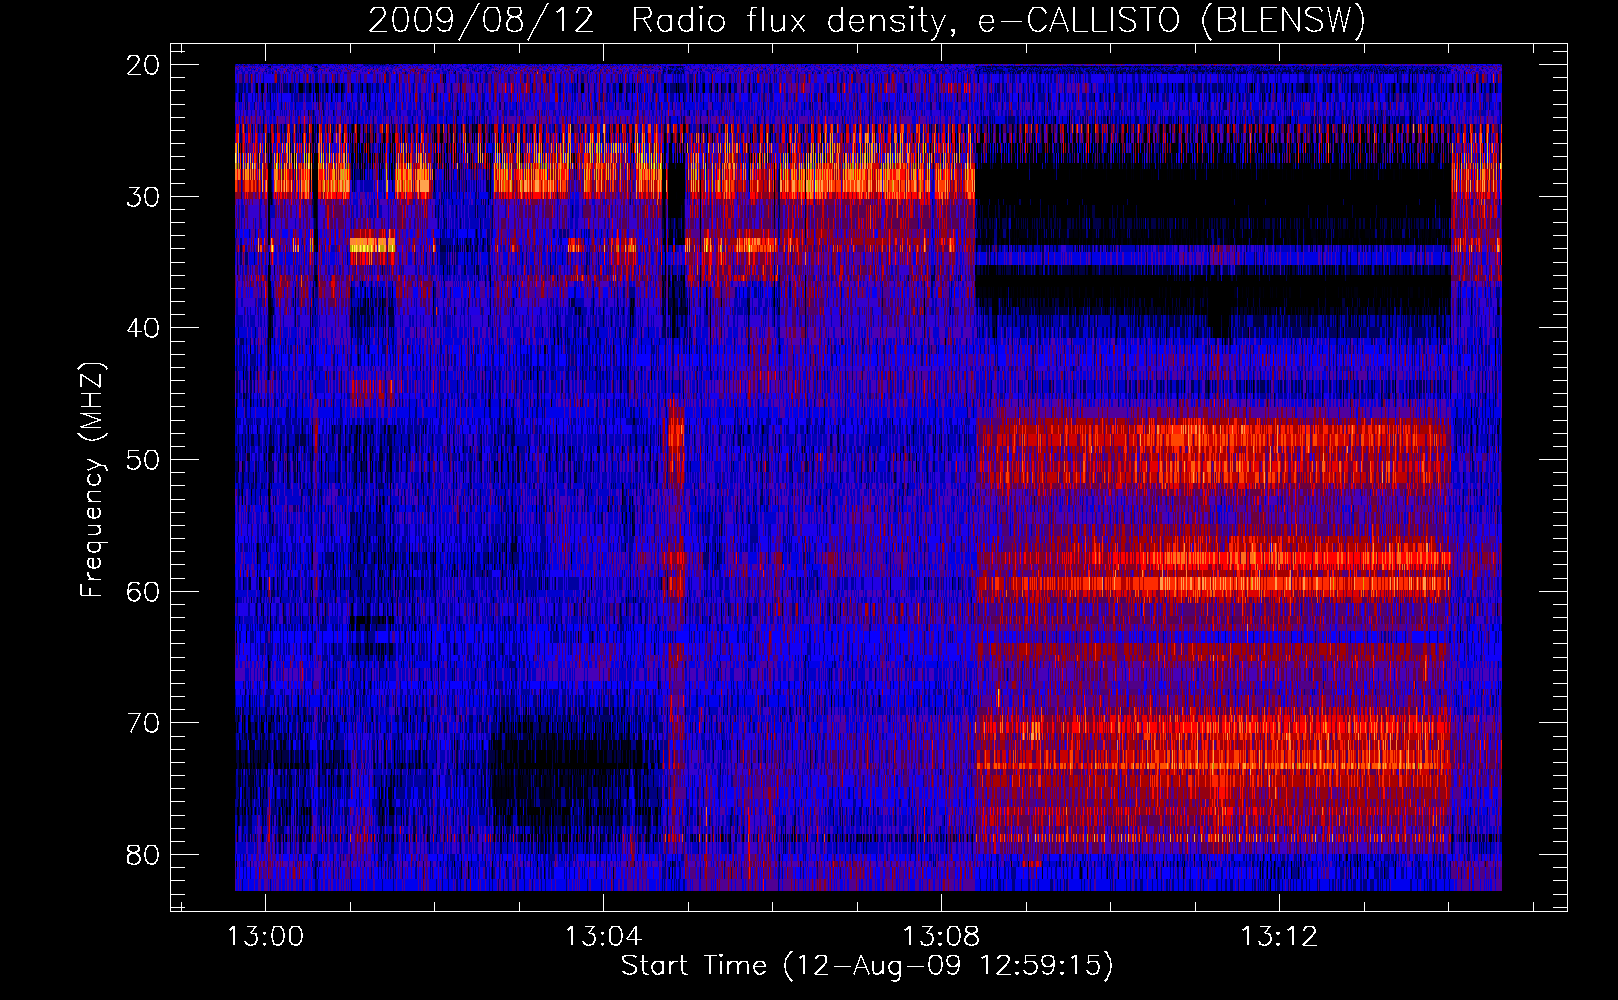The image size is (1618, 1000).
Task: Select the '13:12' time tick label
Action: [1279, 937]
